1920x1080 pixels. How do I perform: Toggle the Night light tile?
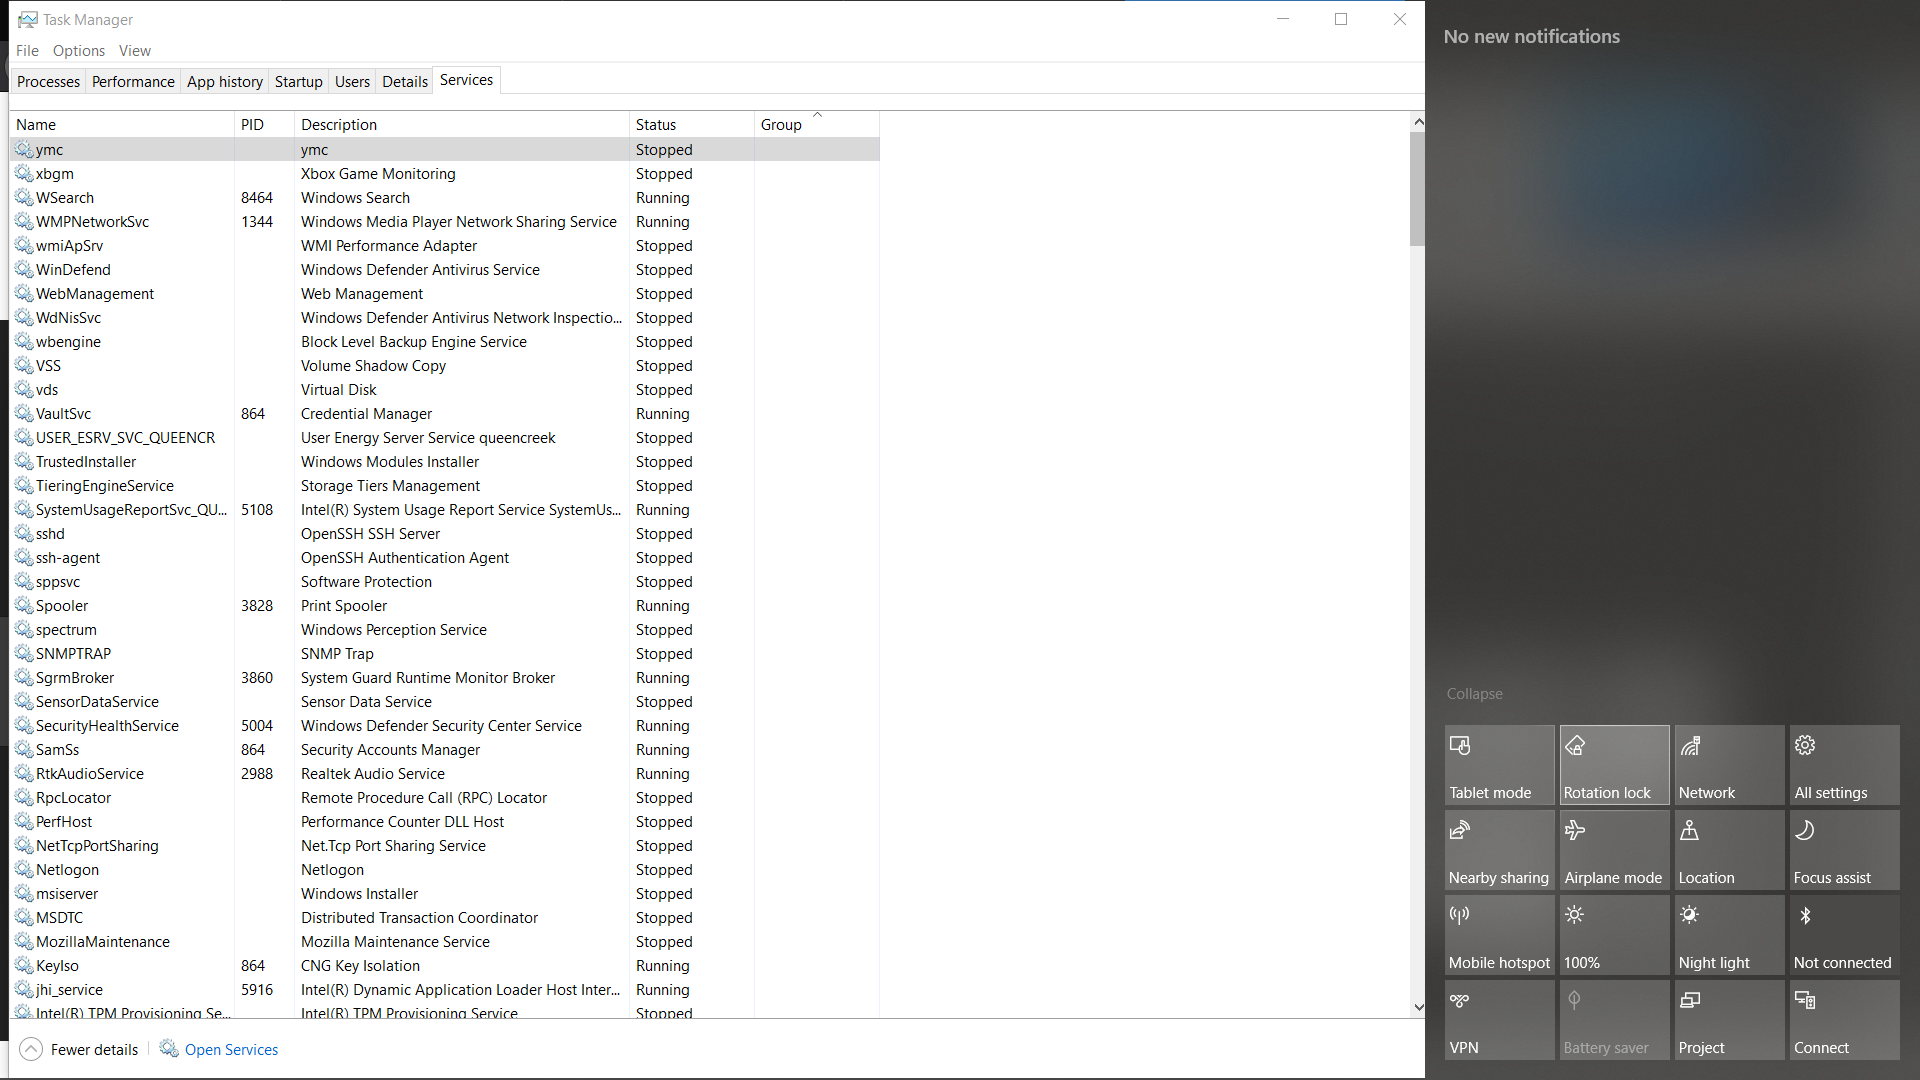pyautogui.click(x=1728, y=935)
